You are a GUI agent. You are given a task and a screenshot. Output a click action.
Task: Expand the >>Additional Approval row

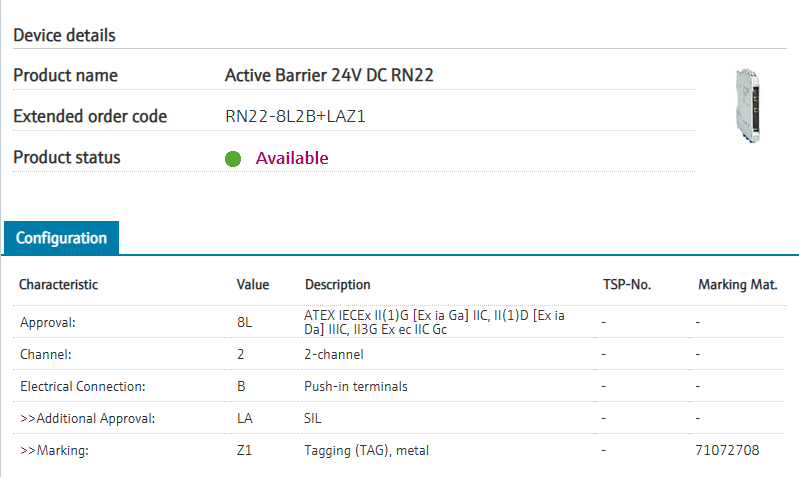[x=88, y=418]
